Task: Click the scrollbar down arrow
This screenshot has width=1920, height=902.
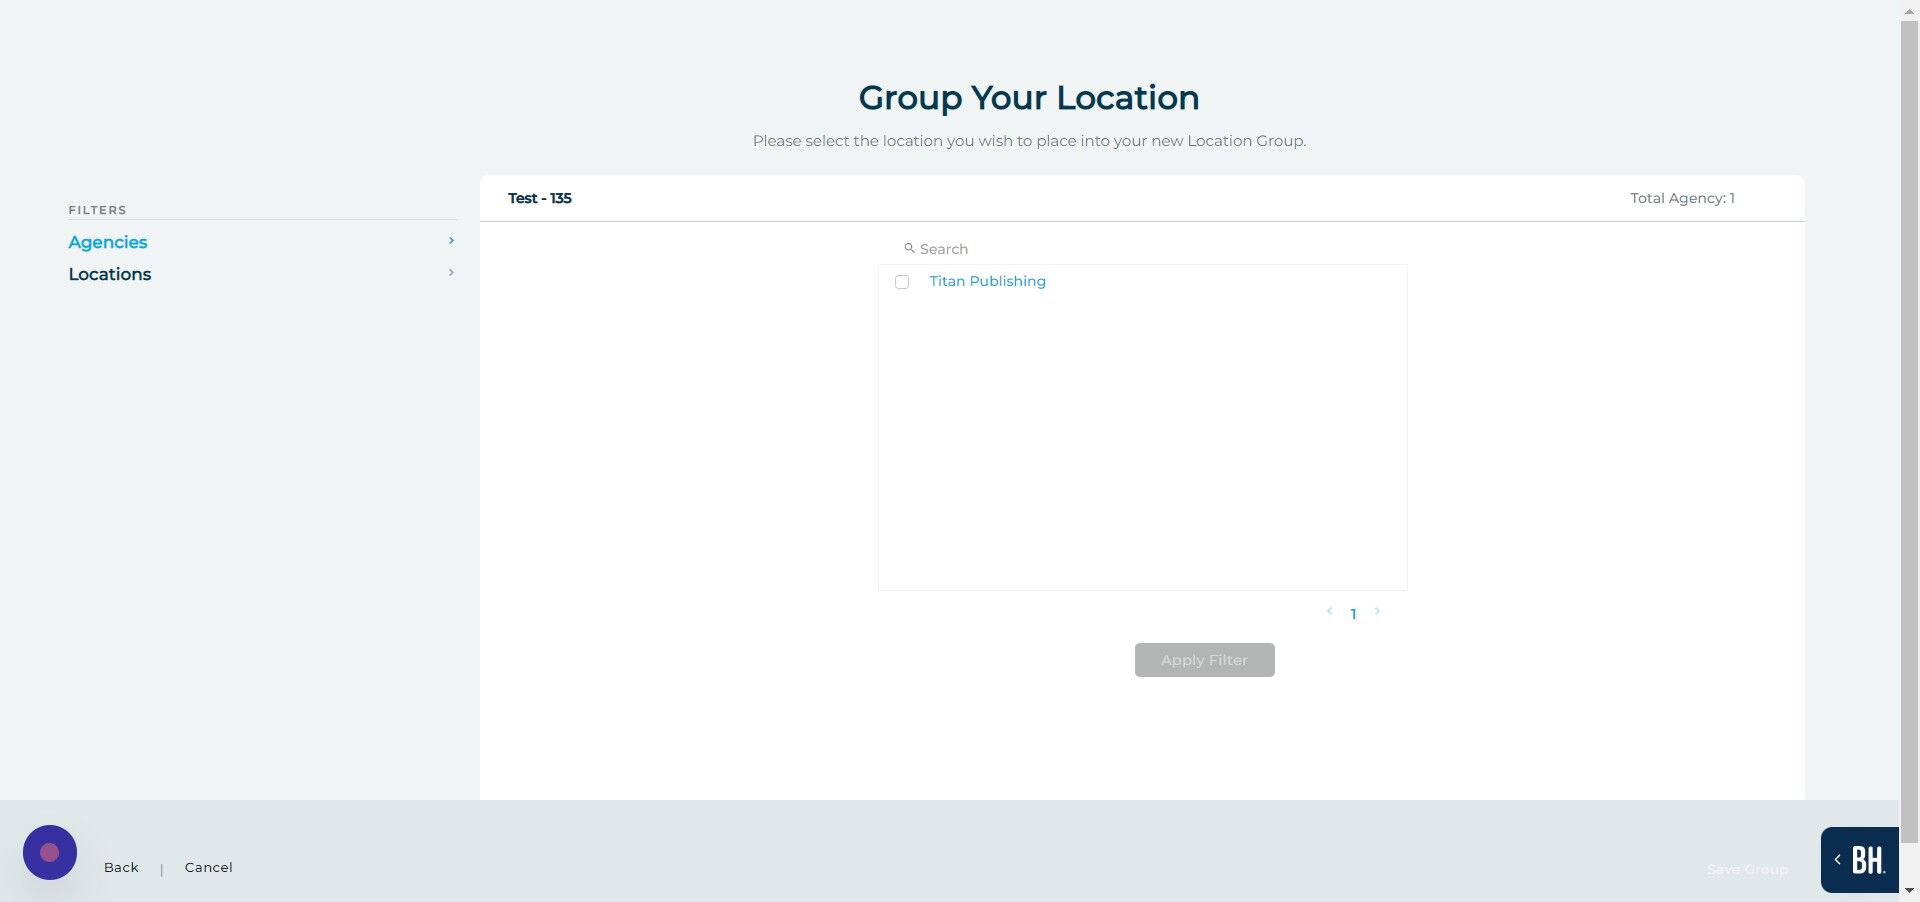Action: coord(1909,890)
